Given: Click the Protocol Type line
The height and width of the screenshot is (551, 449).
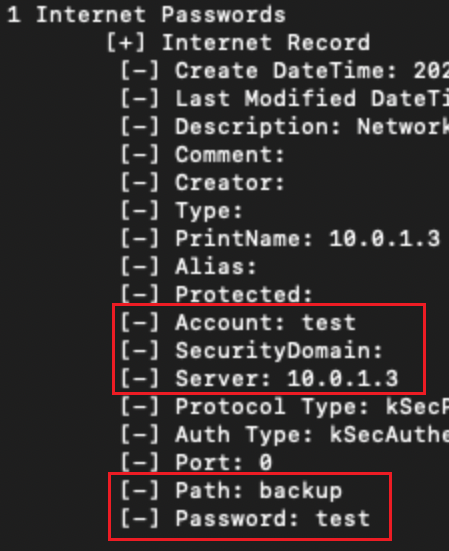Looking at the screenshot, I should point(285,407).
